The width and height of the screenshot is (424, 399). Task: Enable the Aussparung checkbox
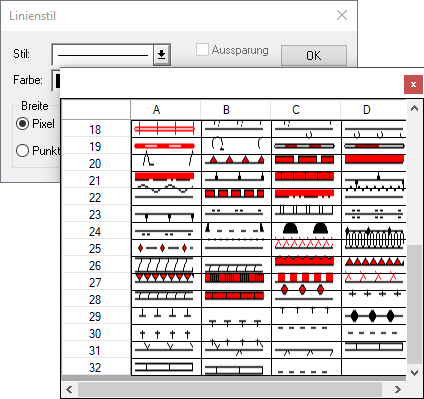coord(202,50)
